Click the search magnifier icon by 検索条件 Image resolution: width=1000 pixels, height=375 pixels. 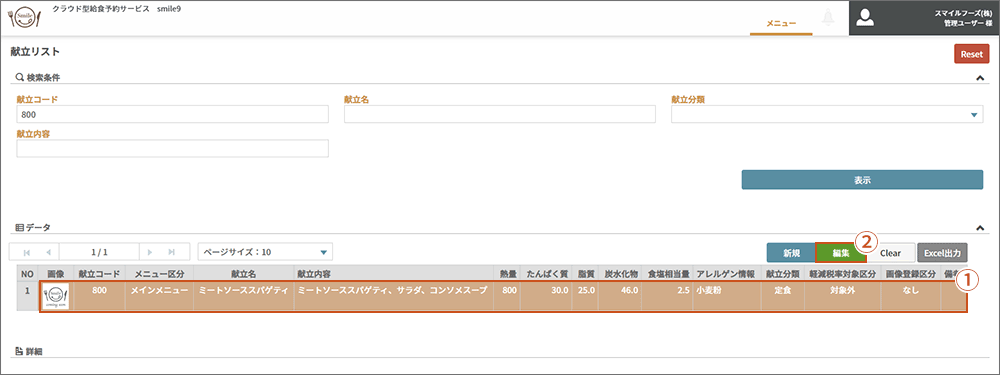point(19,78)
